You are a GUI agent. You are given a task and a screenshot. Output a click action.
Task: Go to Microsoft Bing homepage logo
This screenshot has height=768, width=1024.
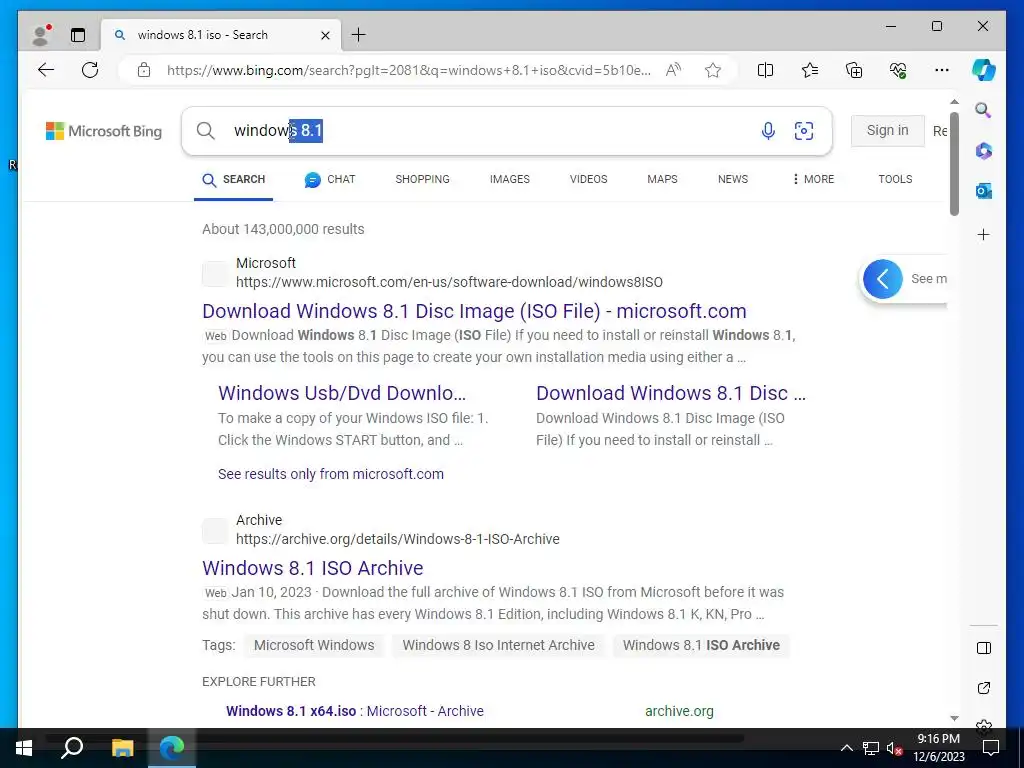click(x=104, y=131)
